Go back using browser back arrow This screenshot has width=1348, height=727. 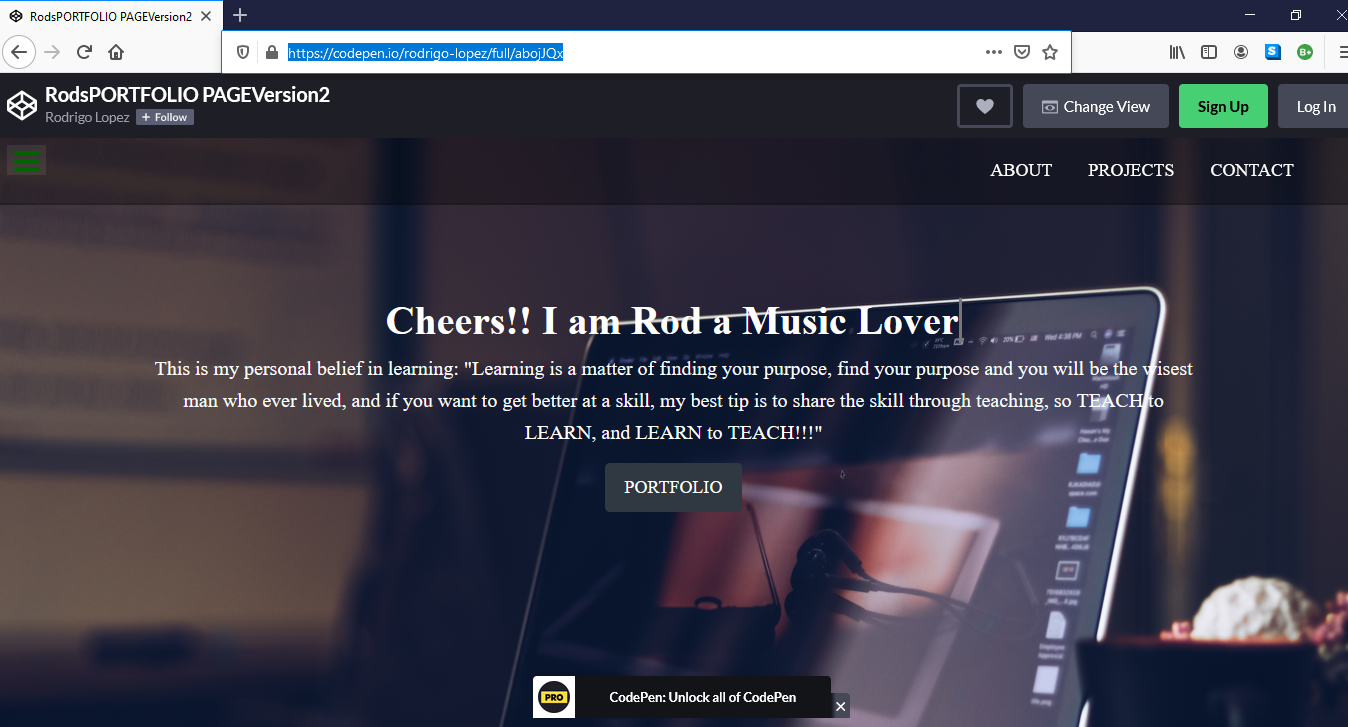point(19,52)
